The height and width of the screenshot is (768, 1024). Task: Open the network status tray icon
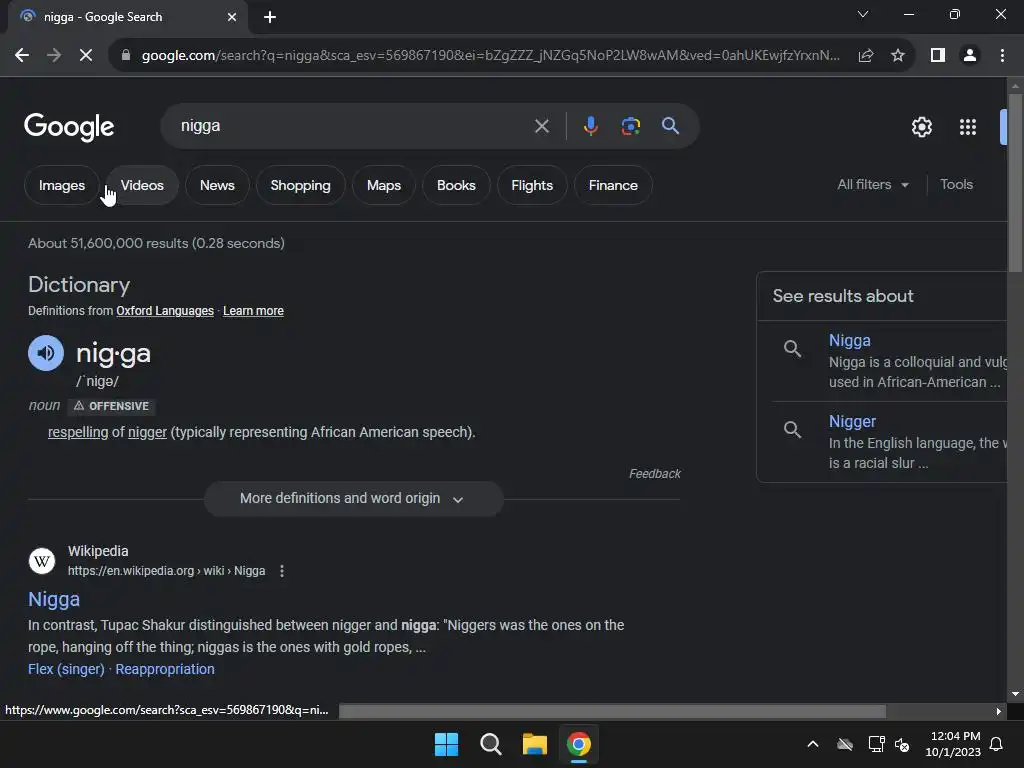coord(876,744)
